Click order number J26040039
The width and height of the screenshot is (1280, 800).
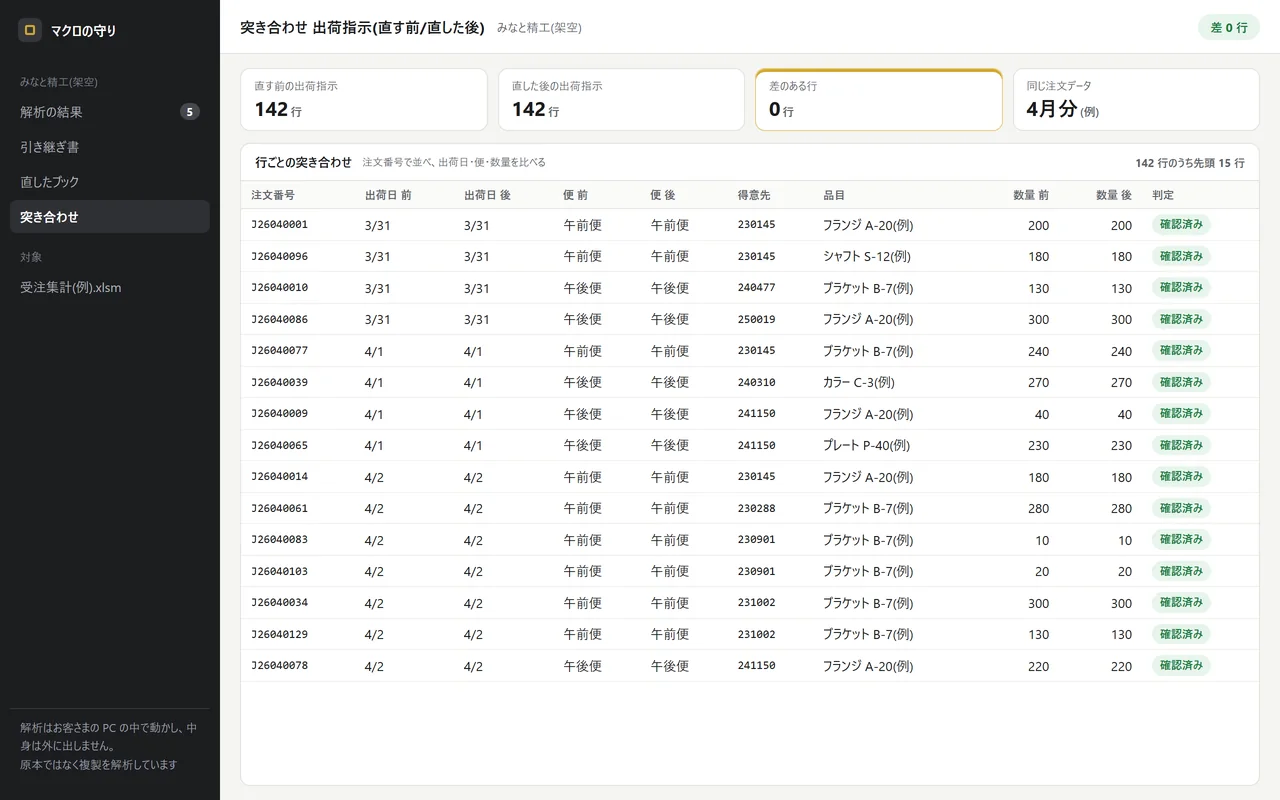coord(280,382)
